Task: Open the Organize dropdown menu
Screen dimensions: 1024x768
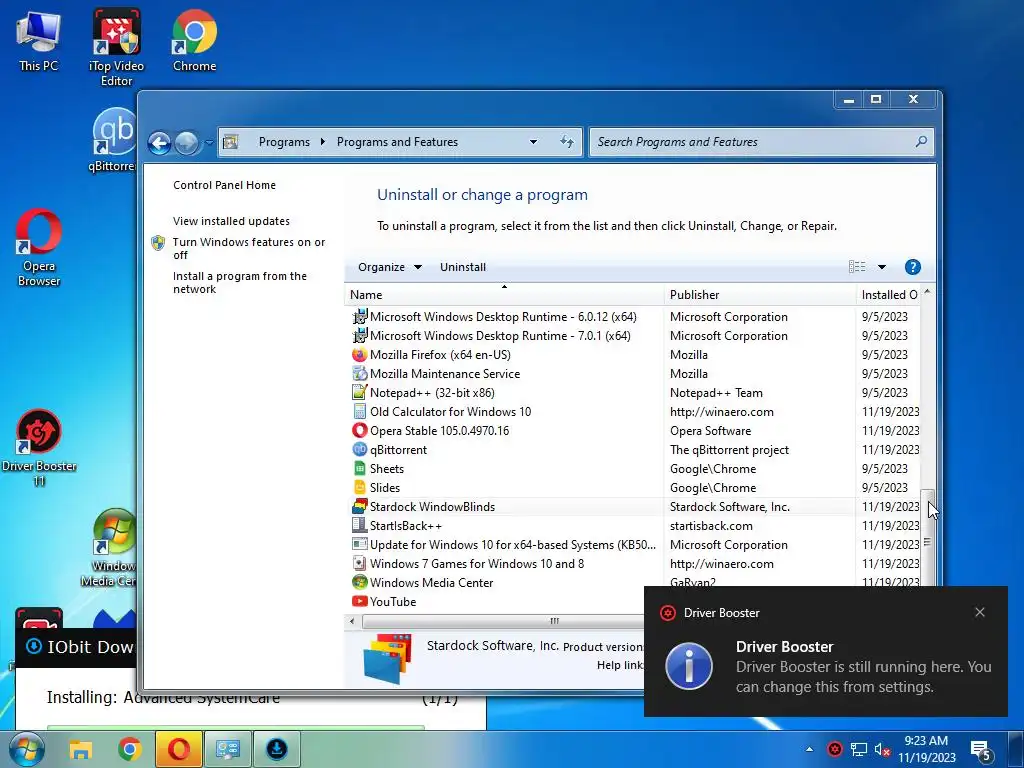Action: pos(389,267)
